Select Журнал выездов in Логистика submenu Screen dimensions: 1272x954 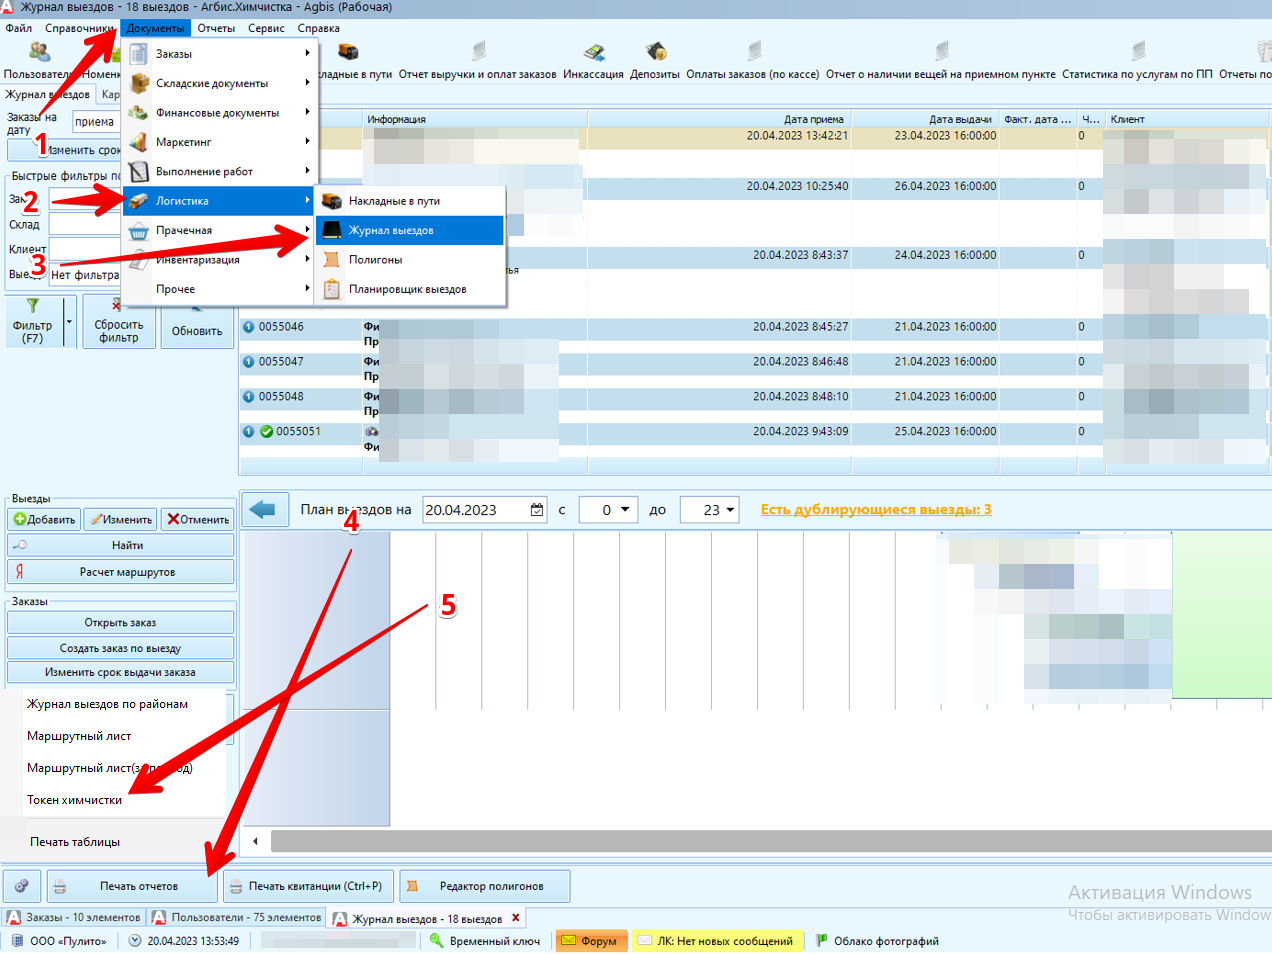pos(410,230)
